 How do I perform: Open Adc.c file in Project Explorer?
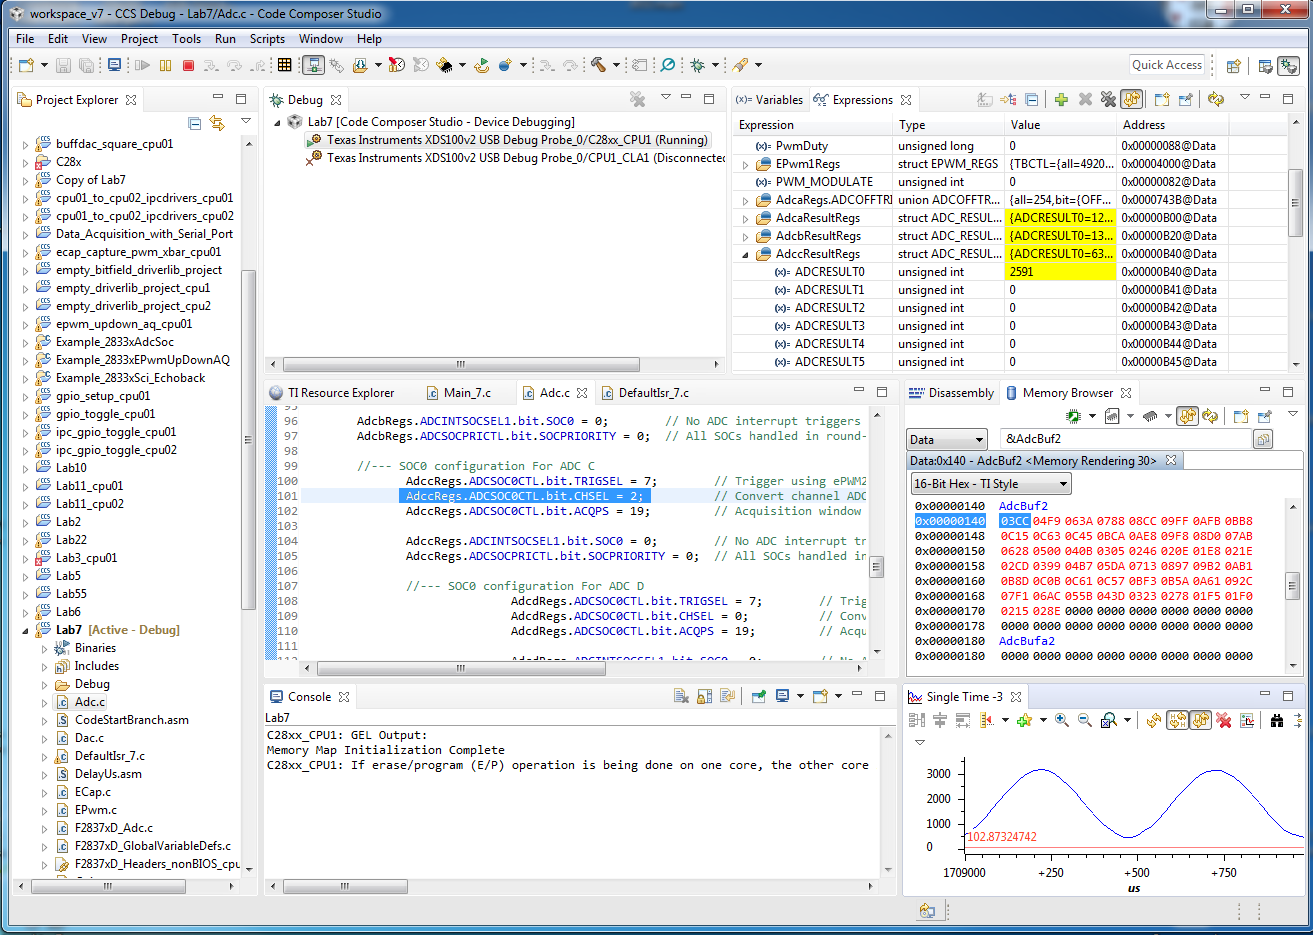pos(89,702)
